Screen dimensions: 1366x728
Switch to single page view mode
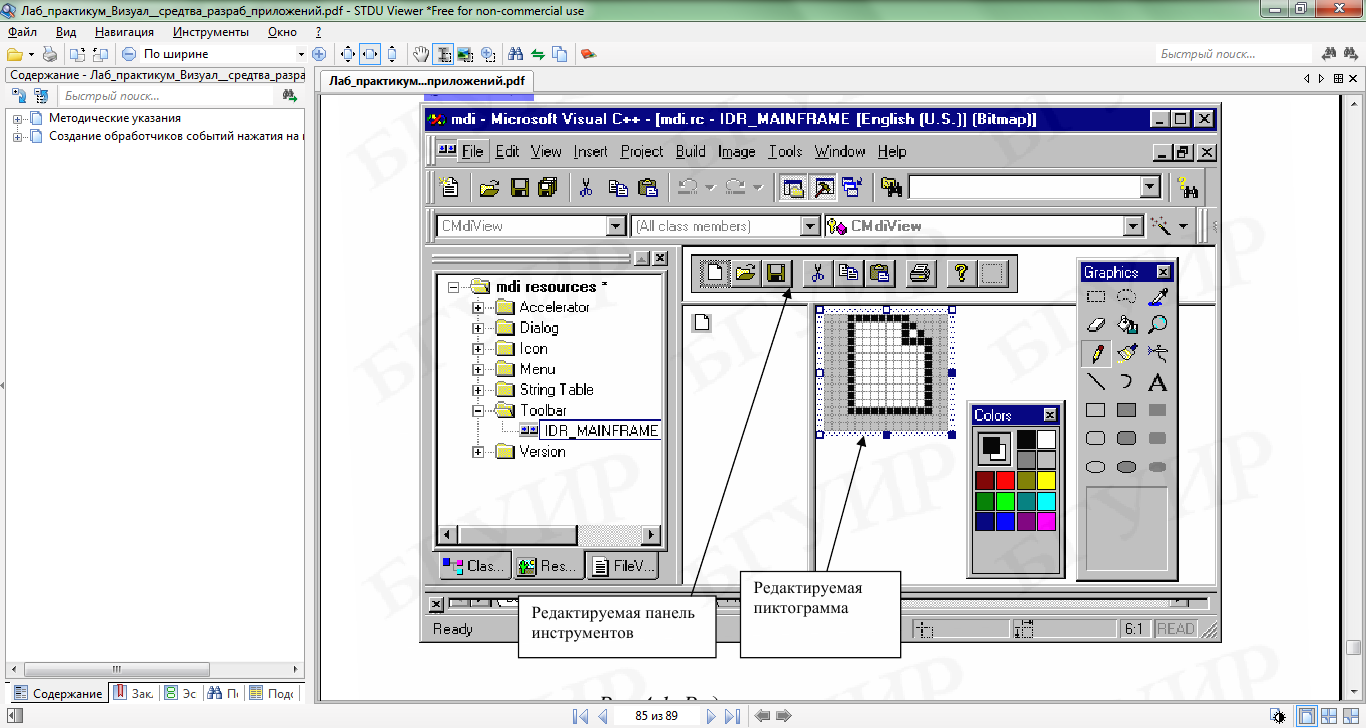point(1307,716)
